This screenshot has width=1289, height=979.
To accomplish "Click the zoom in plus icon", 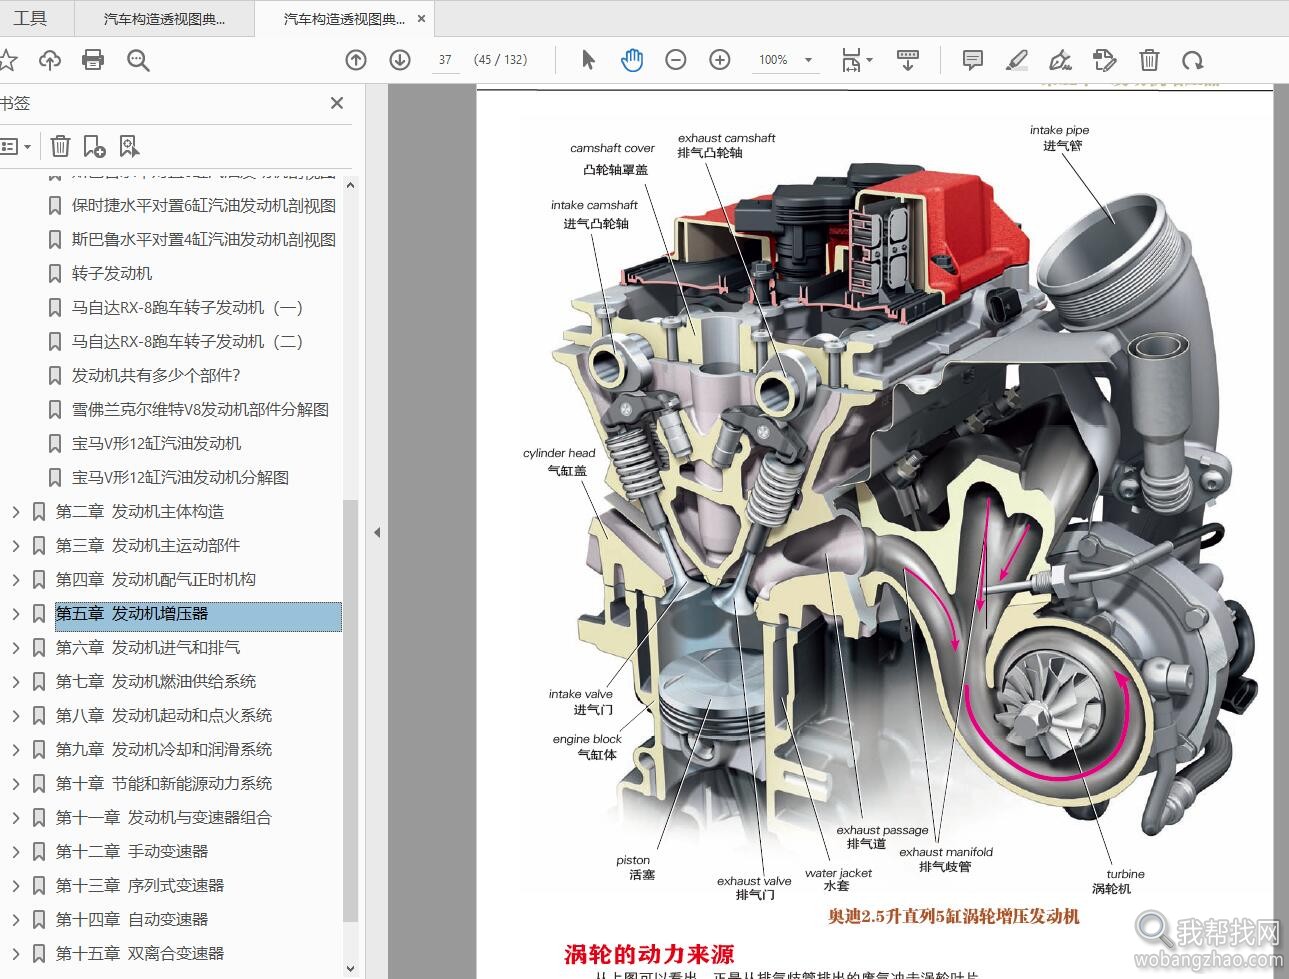I will (x=720, y=60).
